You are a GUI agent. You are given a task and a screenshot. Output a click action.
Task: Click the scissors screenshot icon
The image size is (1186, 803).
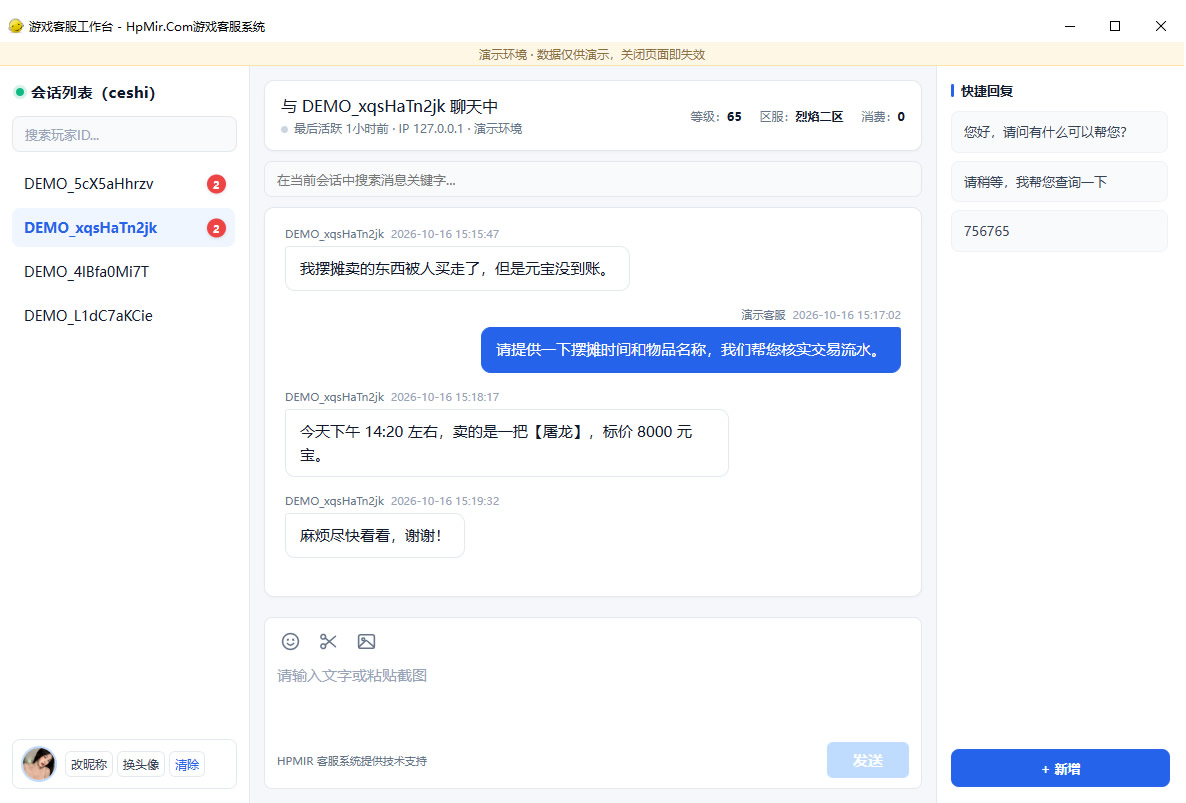(x=328, y=641)
